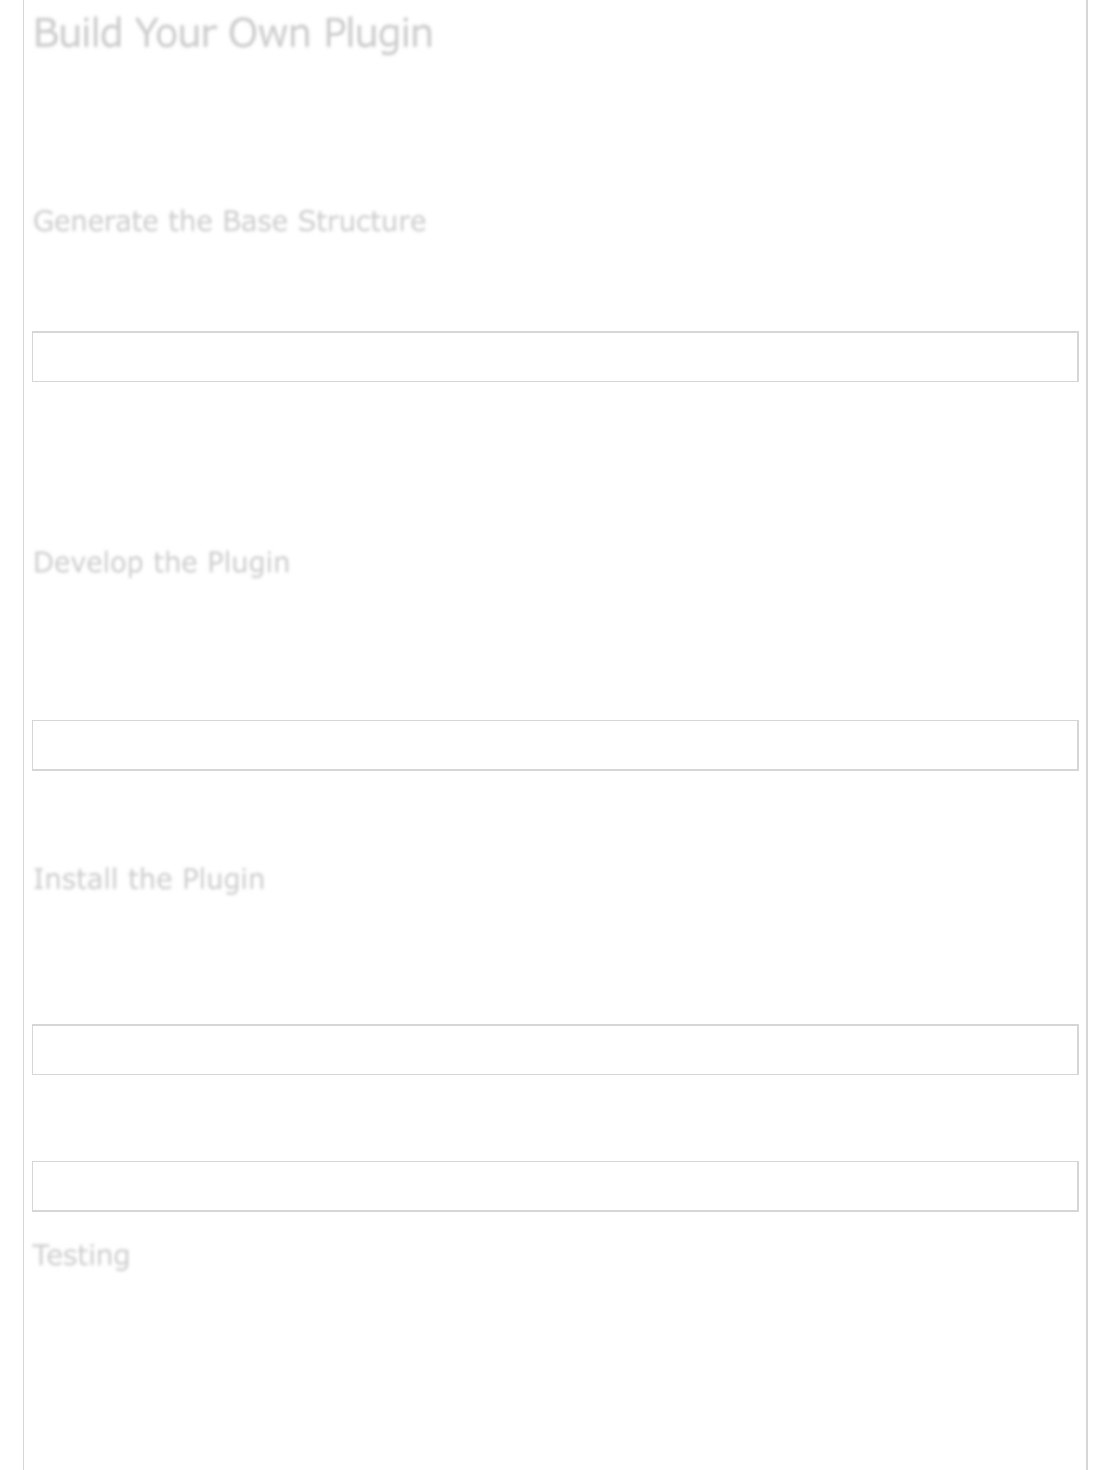Click the word "Structure" in the section heading
The image size is (1110, 1470).
[x=362, y=221]
